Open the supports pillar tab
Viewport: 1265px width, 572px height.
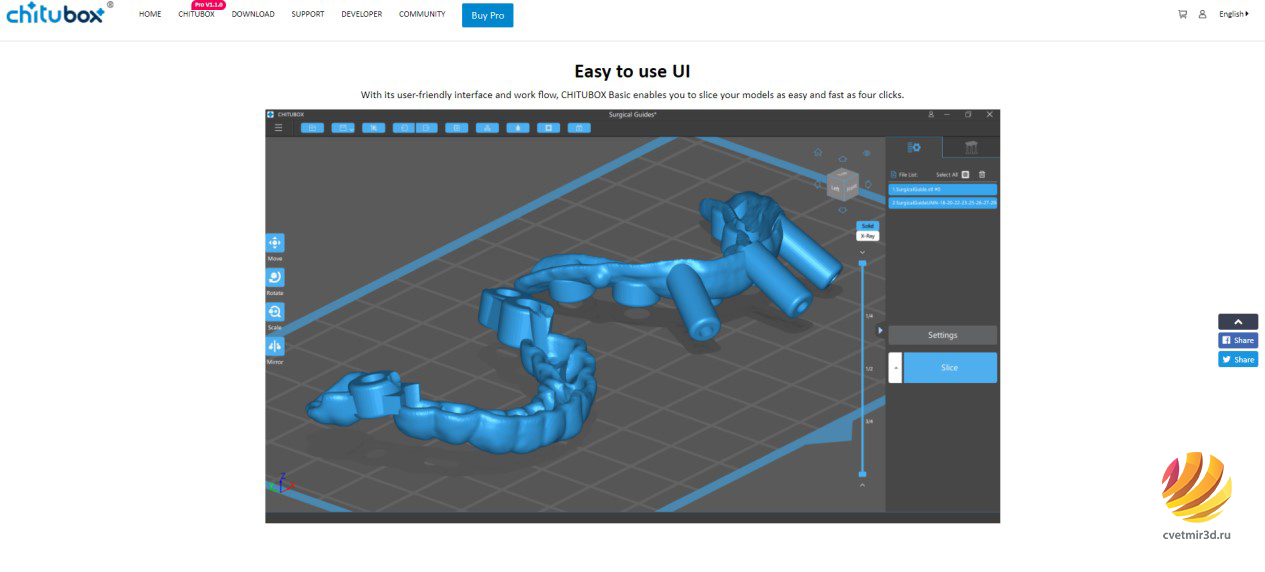[970, 147]
